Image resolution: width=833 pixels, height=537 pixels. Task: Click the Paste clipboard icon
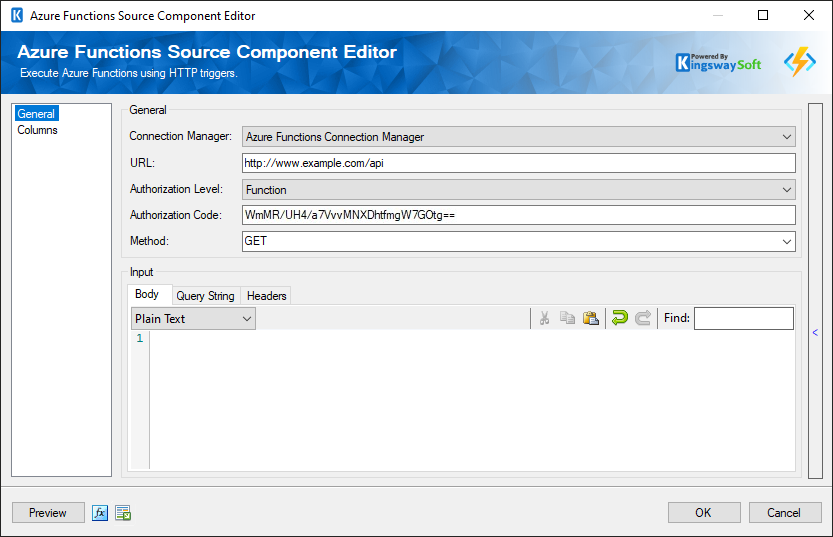[591, 318]
